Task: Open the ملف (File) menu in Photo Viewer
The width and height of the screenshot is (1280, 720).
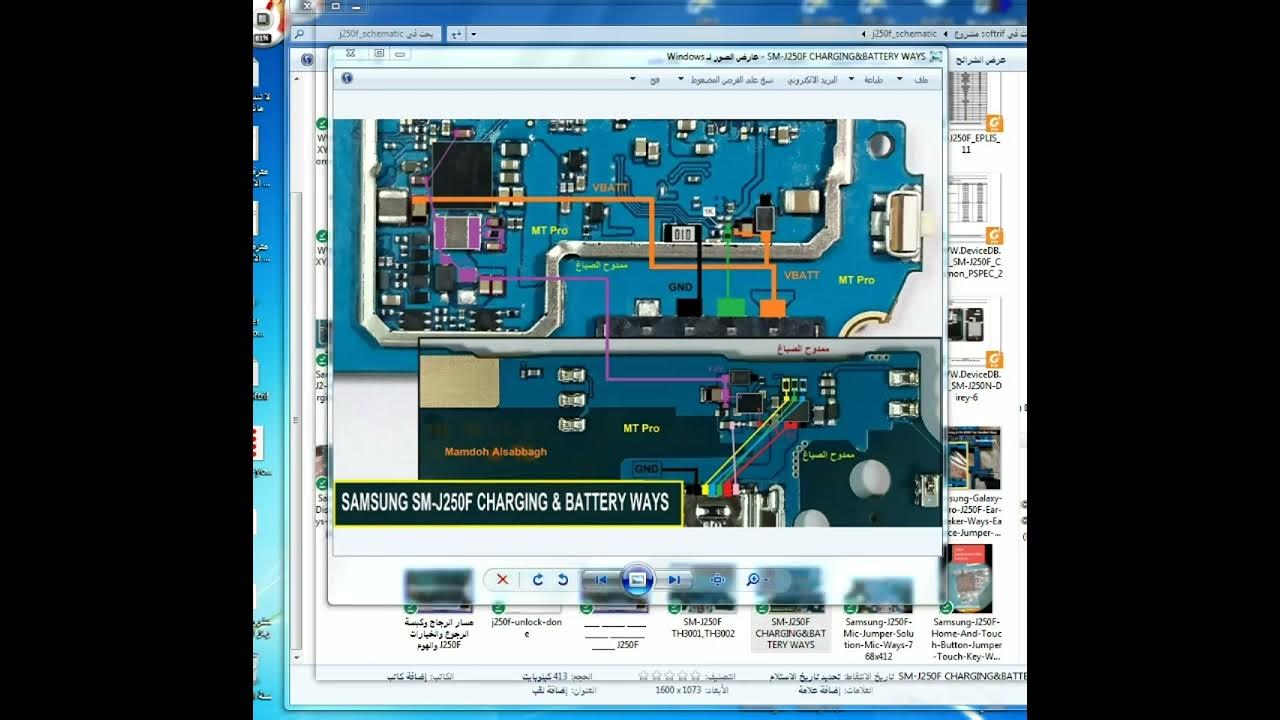Action: (921, 79)
